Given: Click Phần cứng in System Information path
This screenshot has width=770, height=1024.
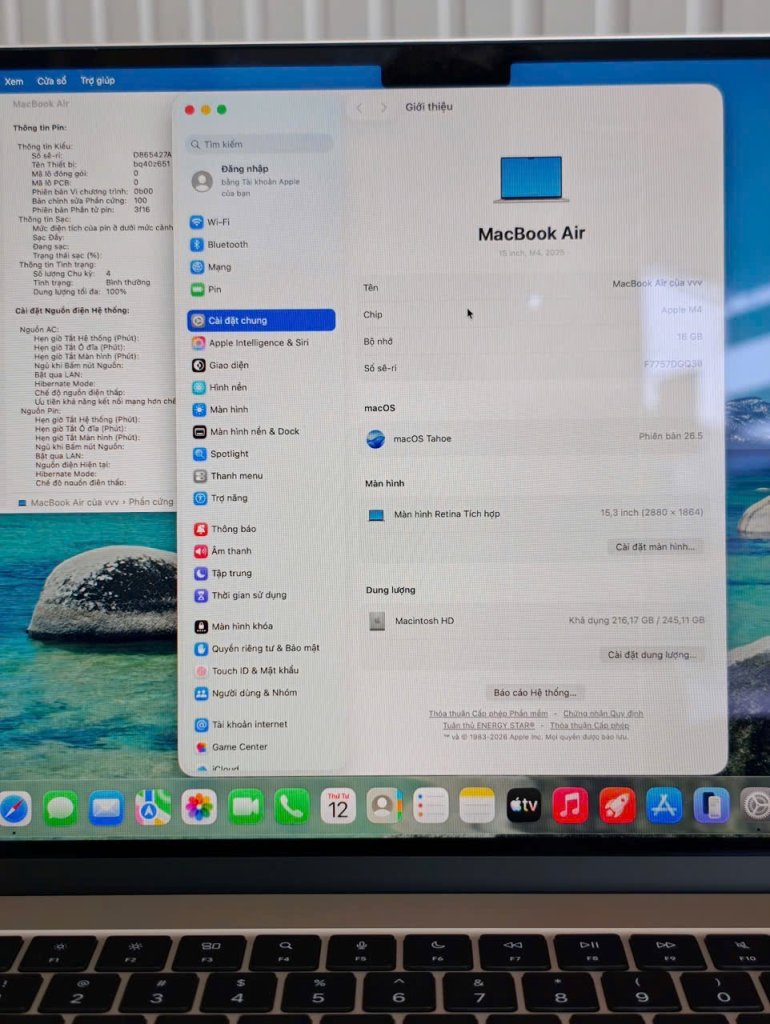Looking at the screenshot, I should [x=151, y=502].
